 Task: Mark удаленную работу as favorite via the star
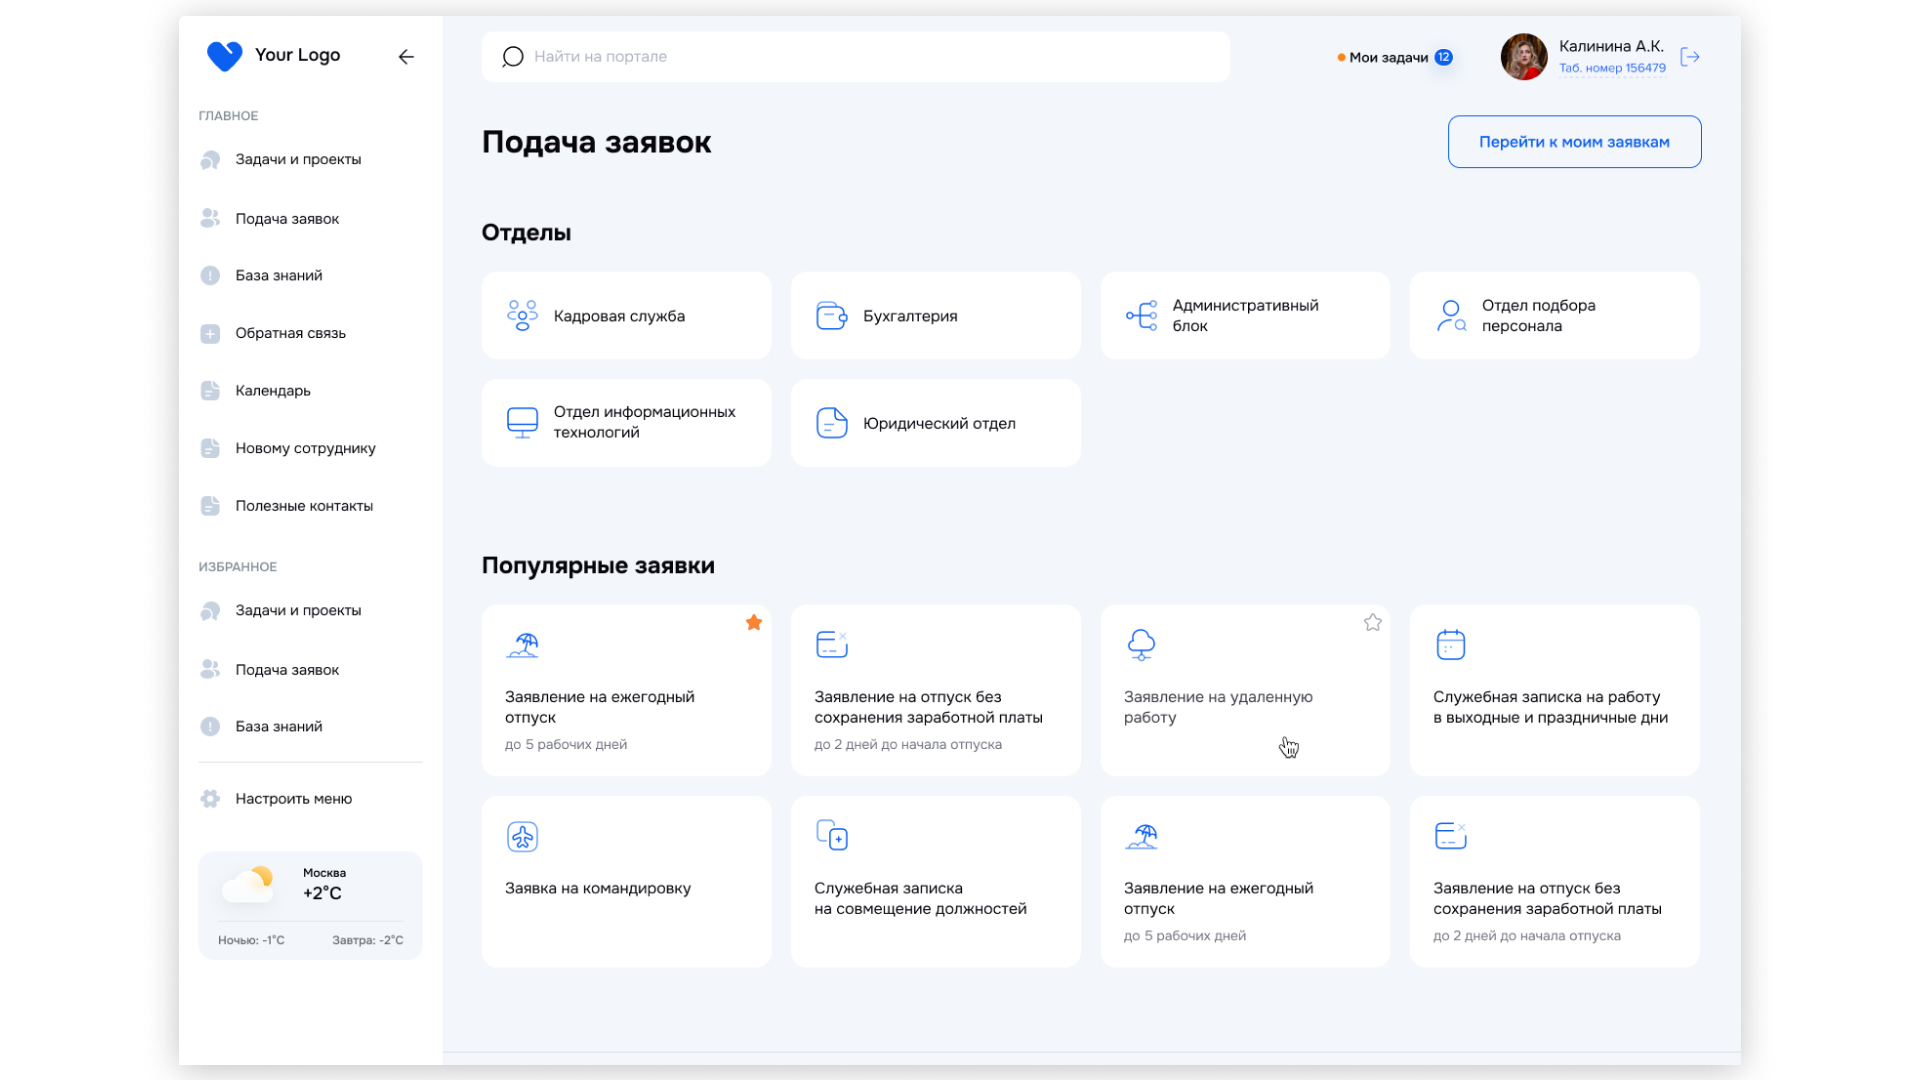[x=1373, y=623]
